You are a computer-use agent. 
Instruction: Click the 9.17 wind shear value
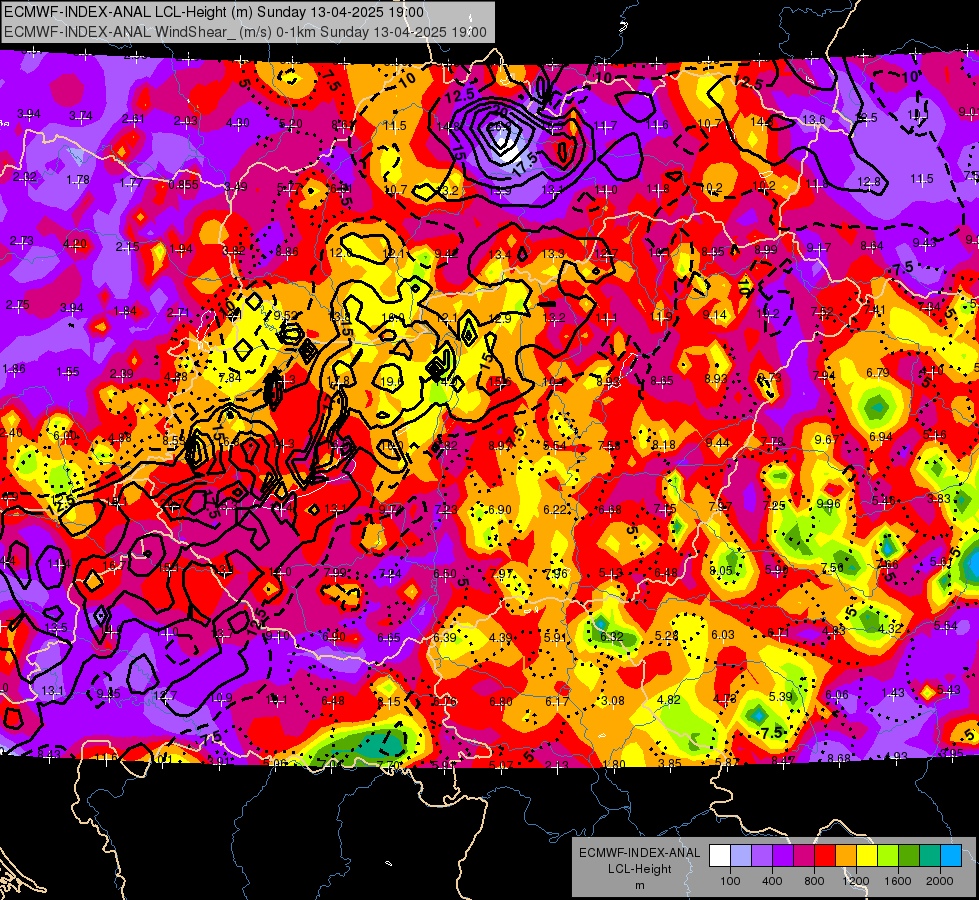pos(818,248)
